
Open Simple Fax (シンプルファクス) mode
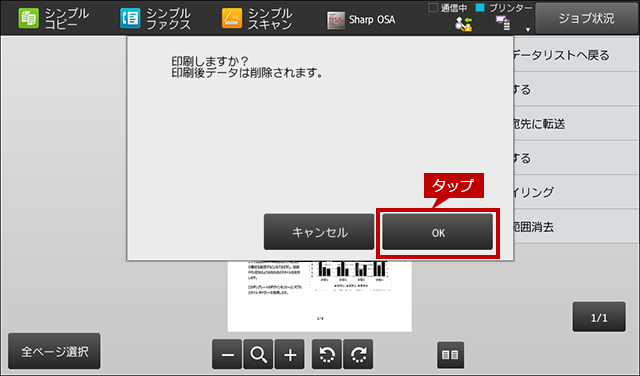point(156,19)
